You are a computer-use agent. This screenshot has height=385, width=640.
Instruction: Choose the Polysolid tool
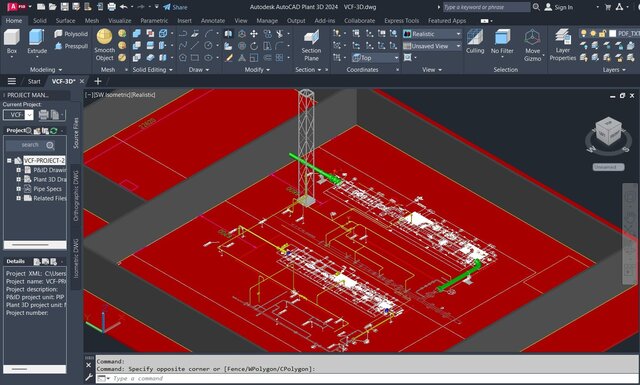(71, 34)
